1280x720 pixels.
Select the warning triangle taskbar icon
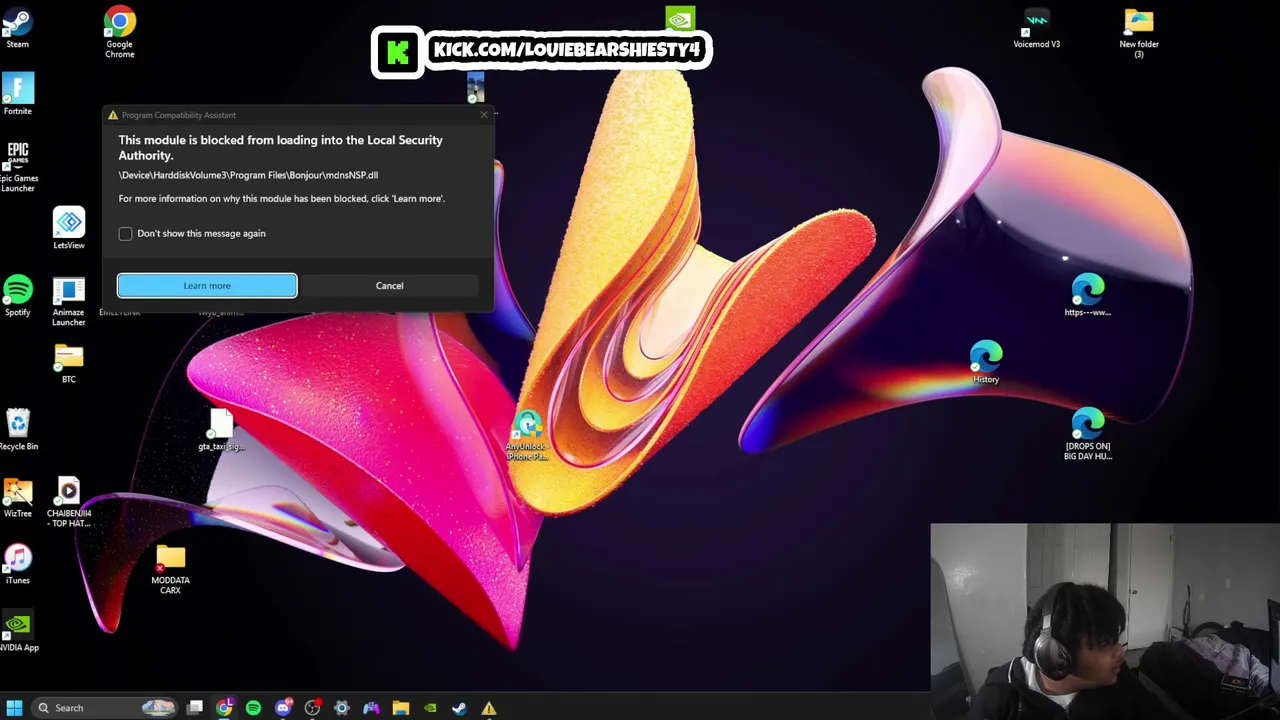(489, 708)
